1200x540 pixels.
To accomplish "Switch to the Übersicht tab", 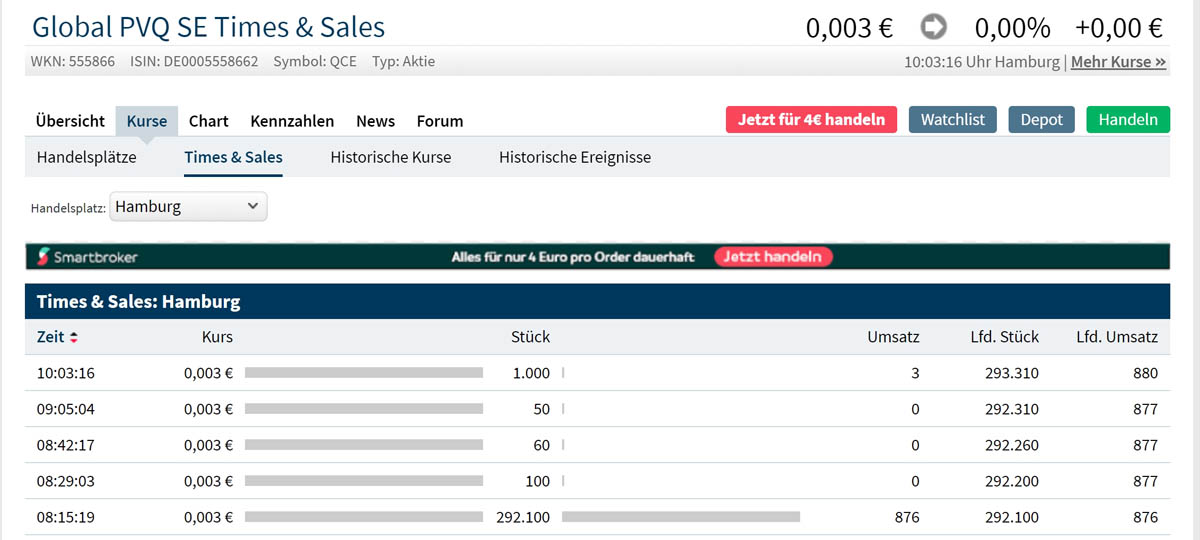I will click(x=70, y=121).
